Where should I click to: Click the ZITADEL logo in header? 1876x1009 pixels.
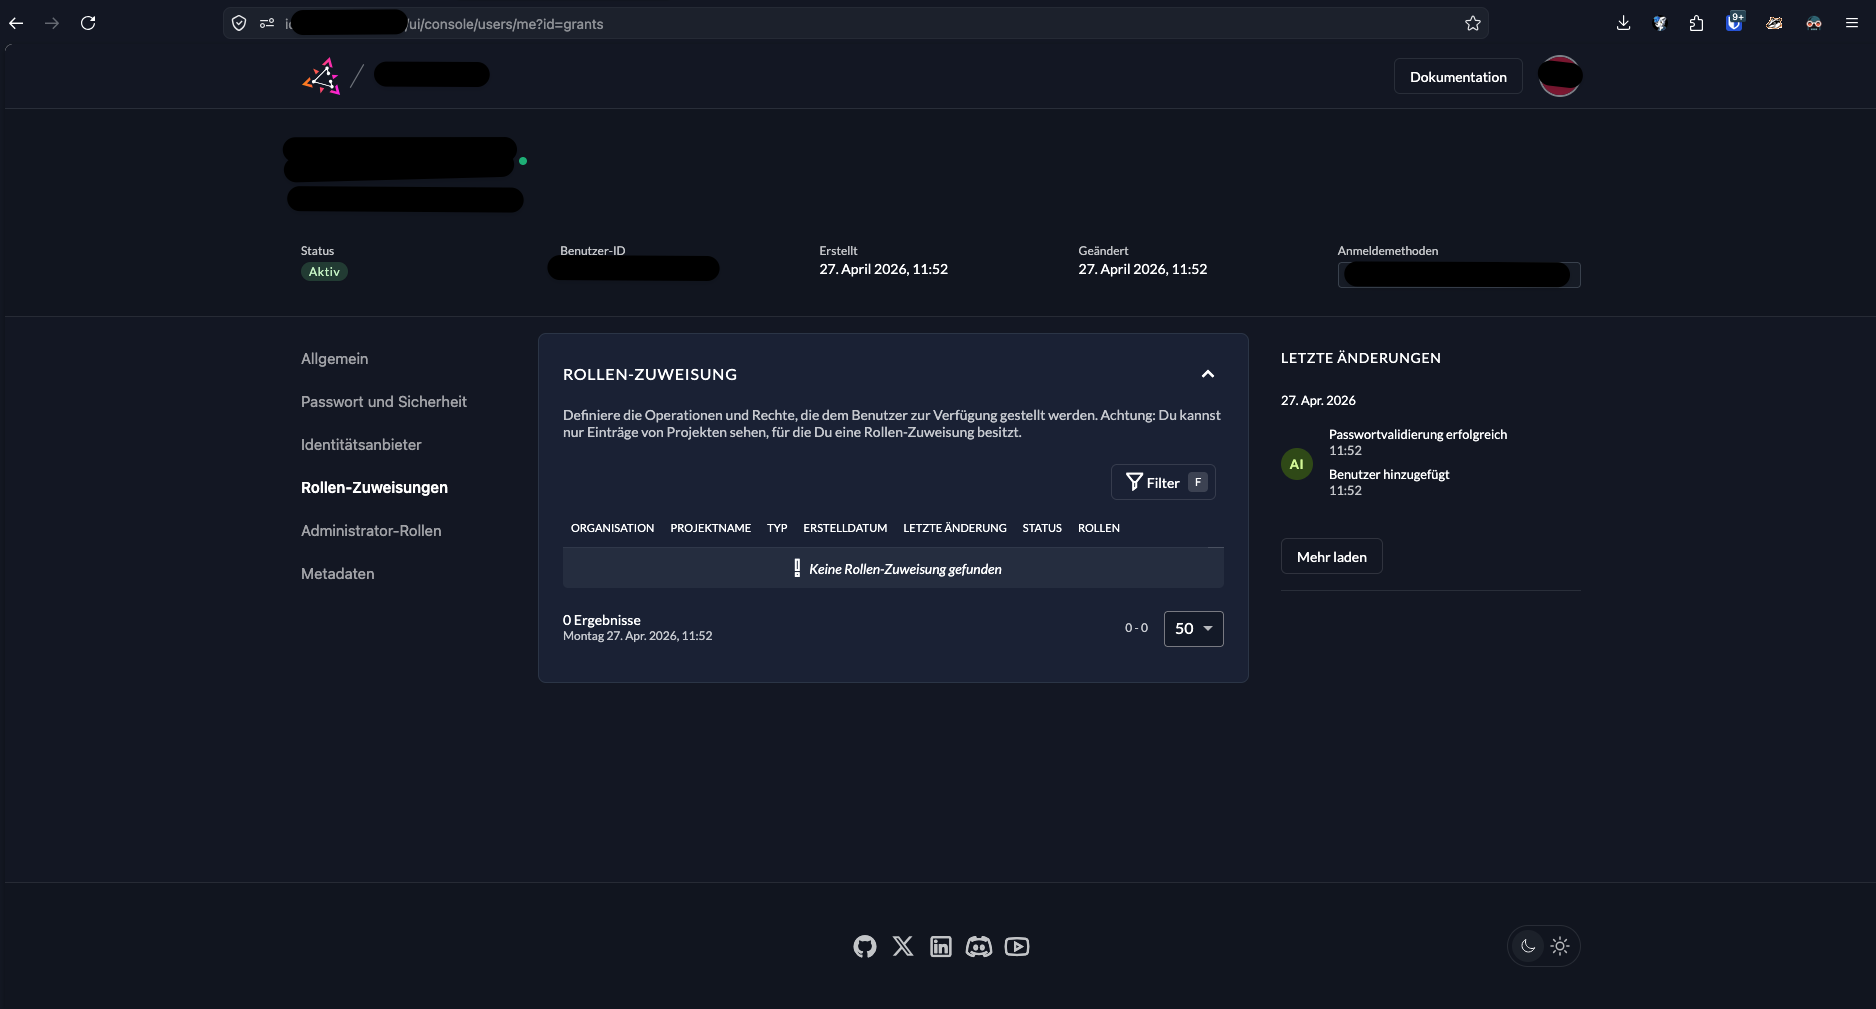322,76
